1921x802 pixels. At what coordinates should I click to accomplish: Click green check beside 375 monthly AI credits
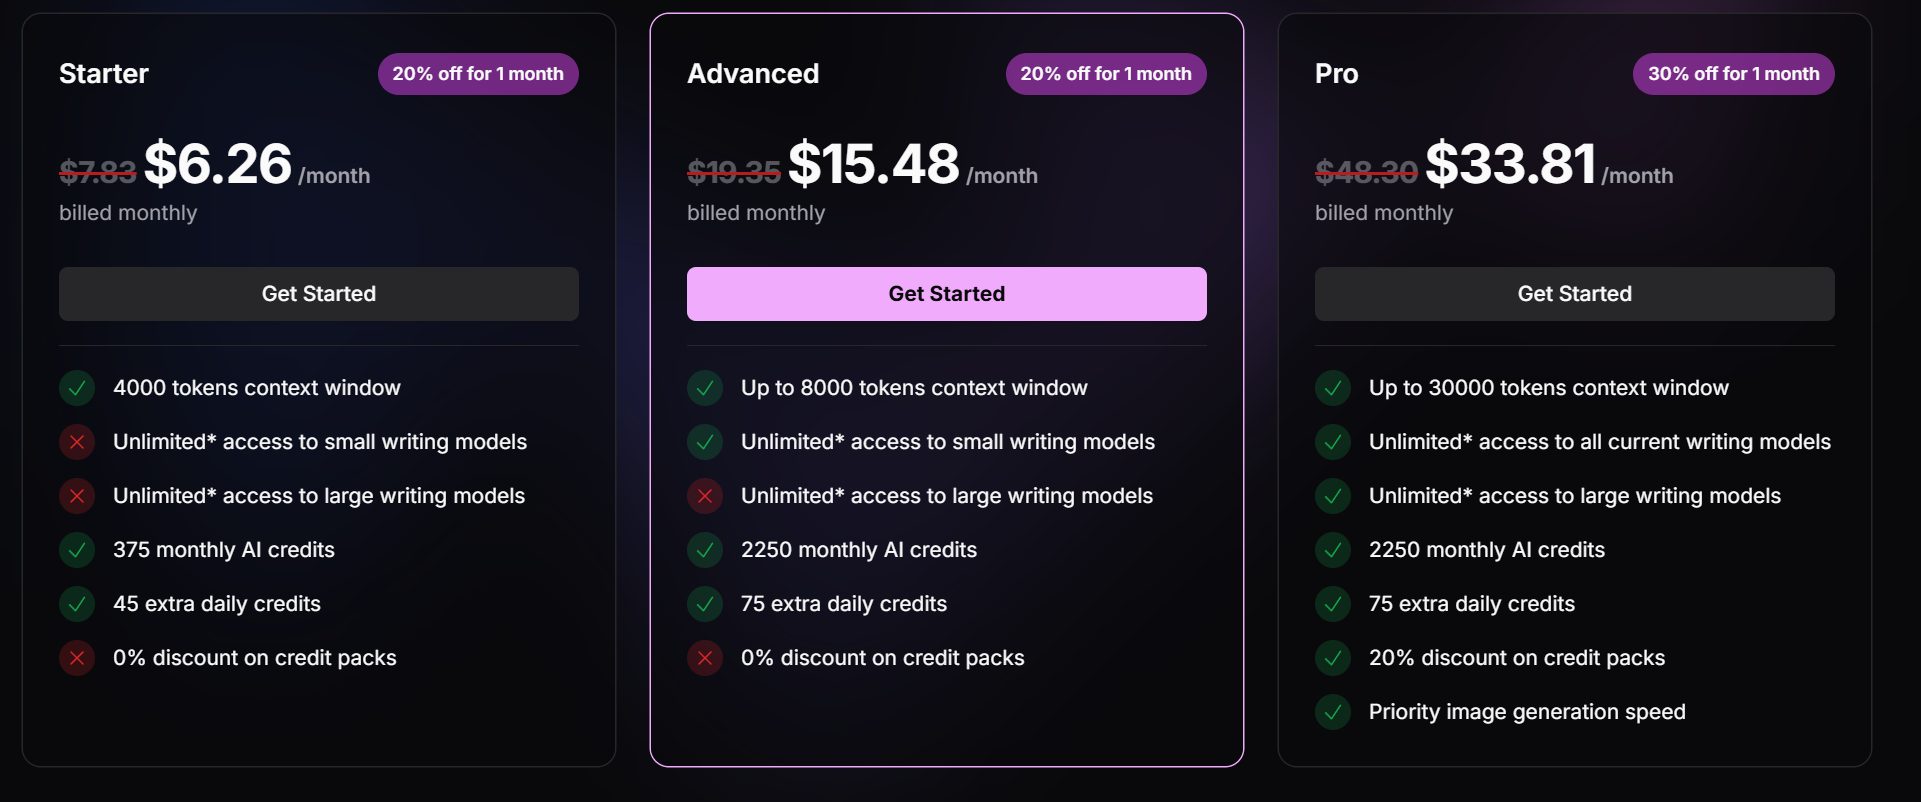[x=77, y=550]
